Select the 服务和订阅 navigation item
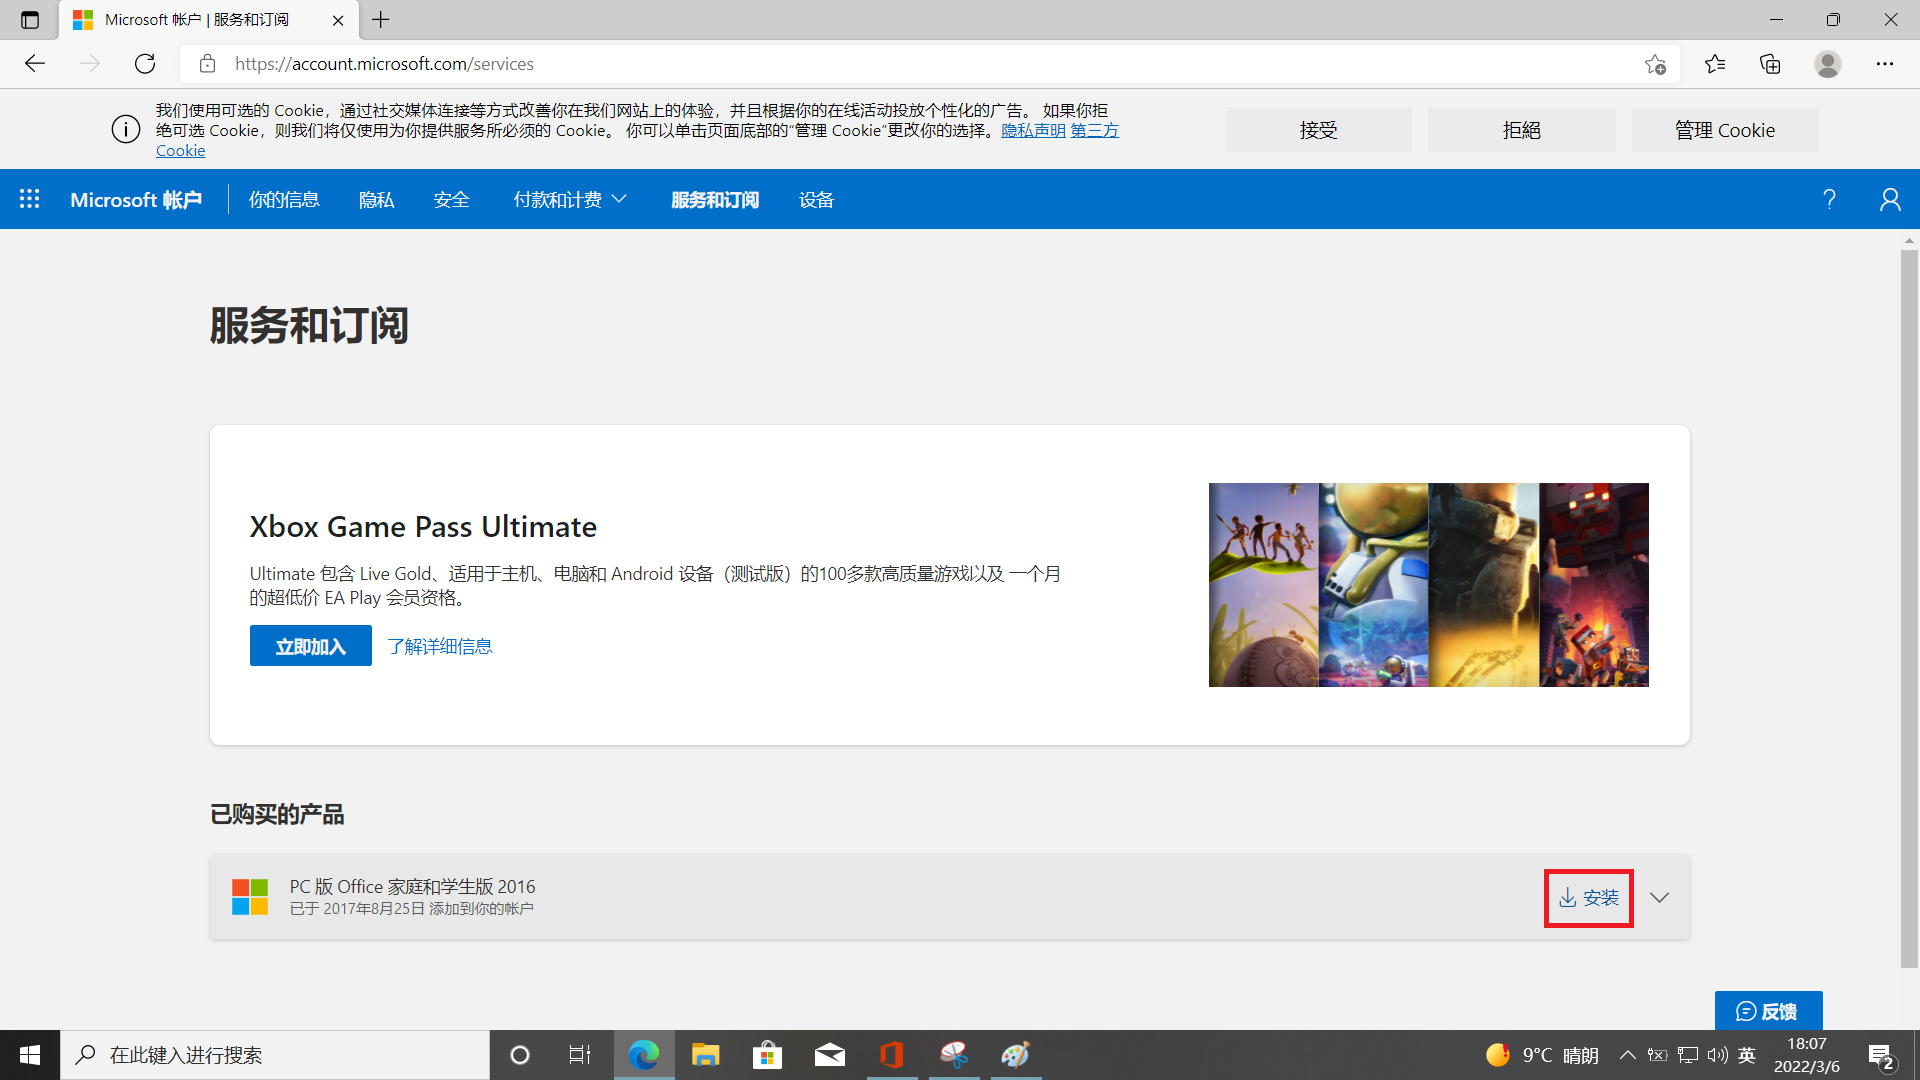This screenshot has width=1920, height=1080. click(x=715, y=200)
